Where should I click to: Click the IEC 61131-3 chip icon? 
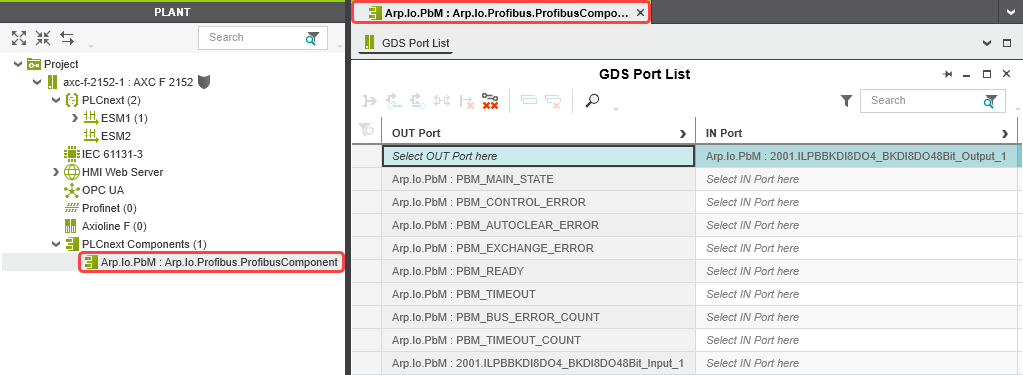[x=72, y=154]
